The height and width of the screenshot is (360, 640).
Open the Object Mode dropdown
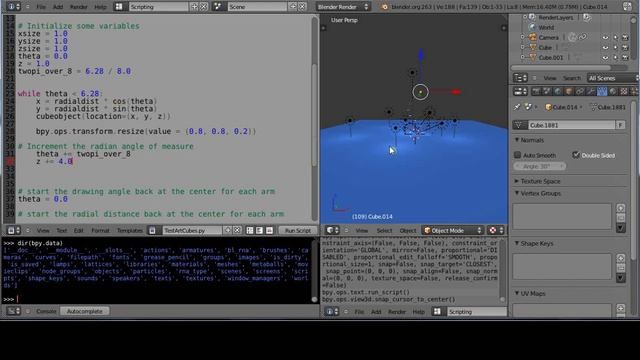tap(453, 230)
